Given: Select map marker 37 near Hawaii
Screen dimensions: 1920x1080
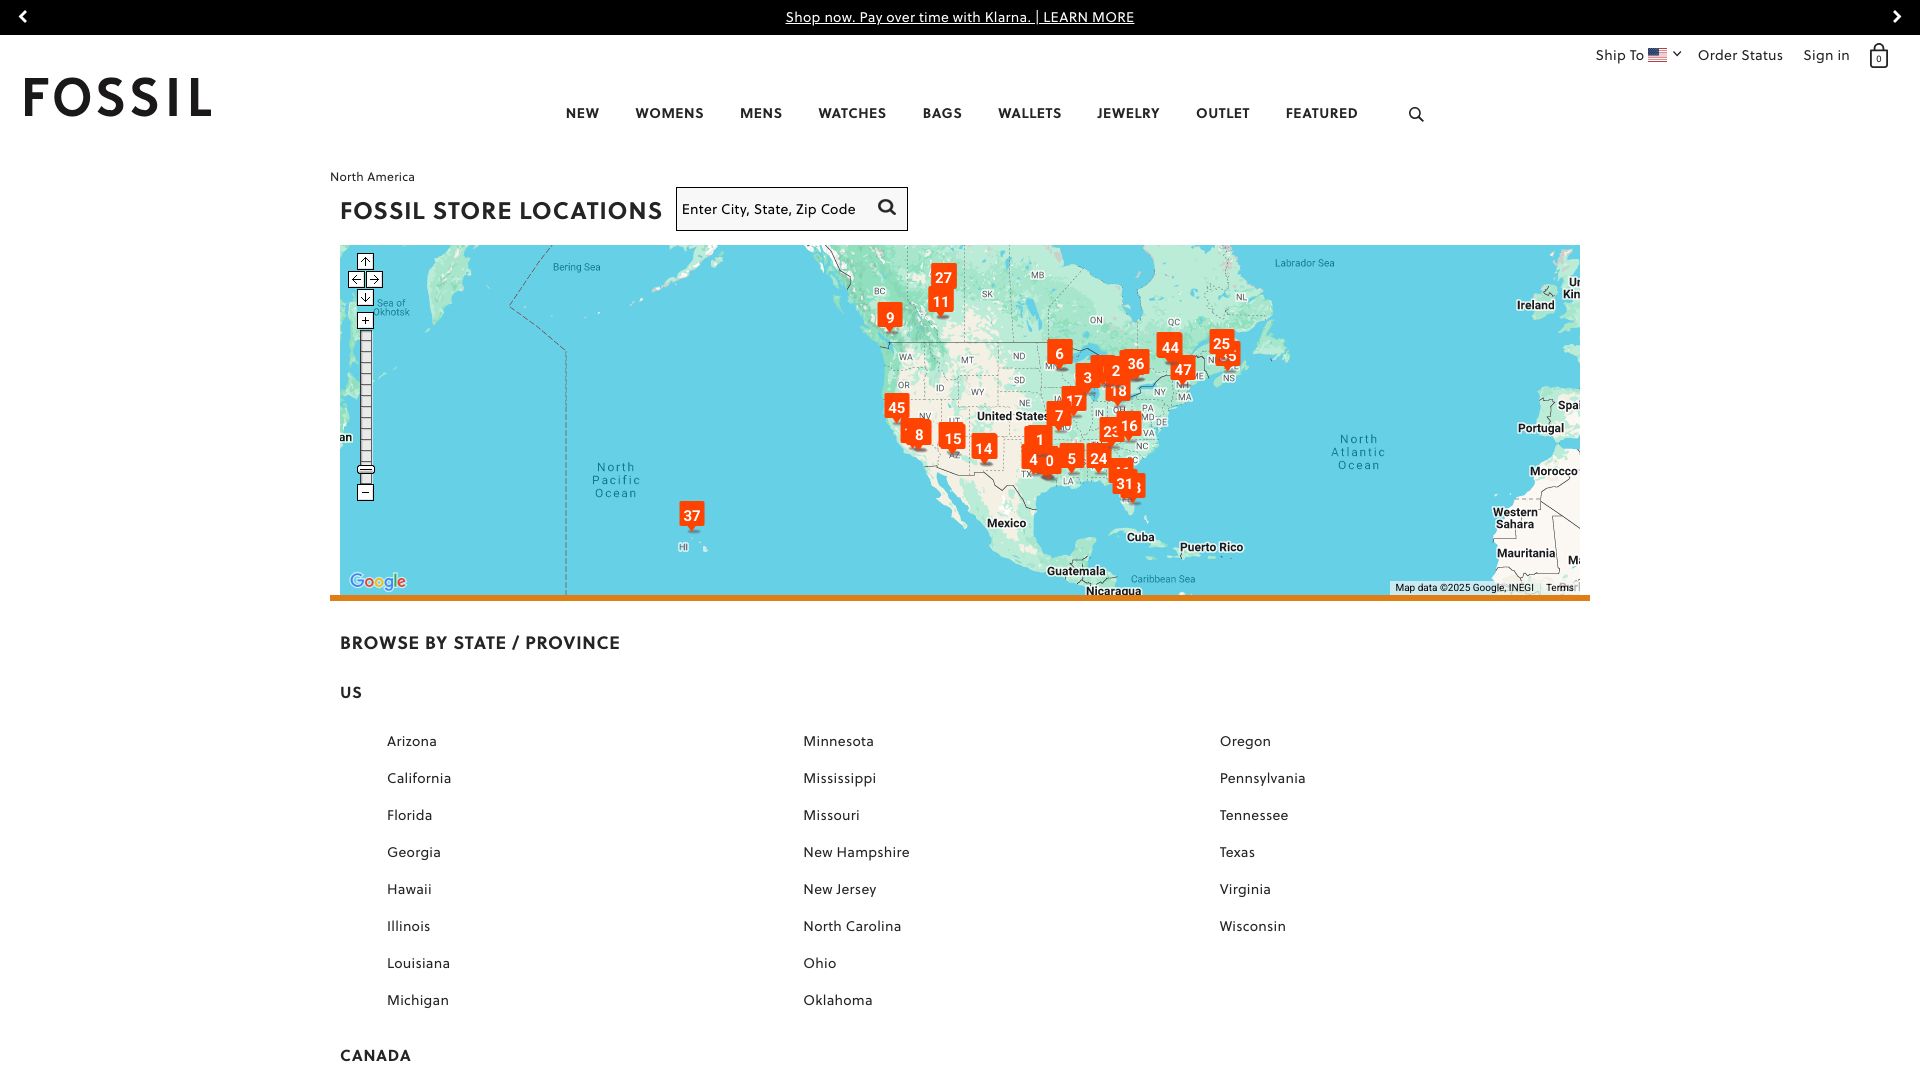Looking at the screenshot, I should pyautogui.click(x=692, y=515).
